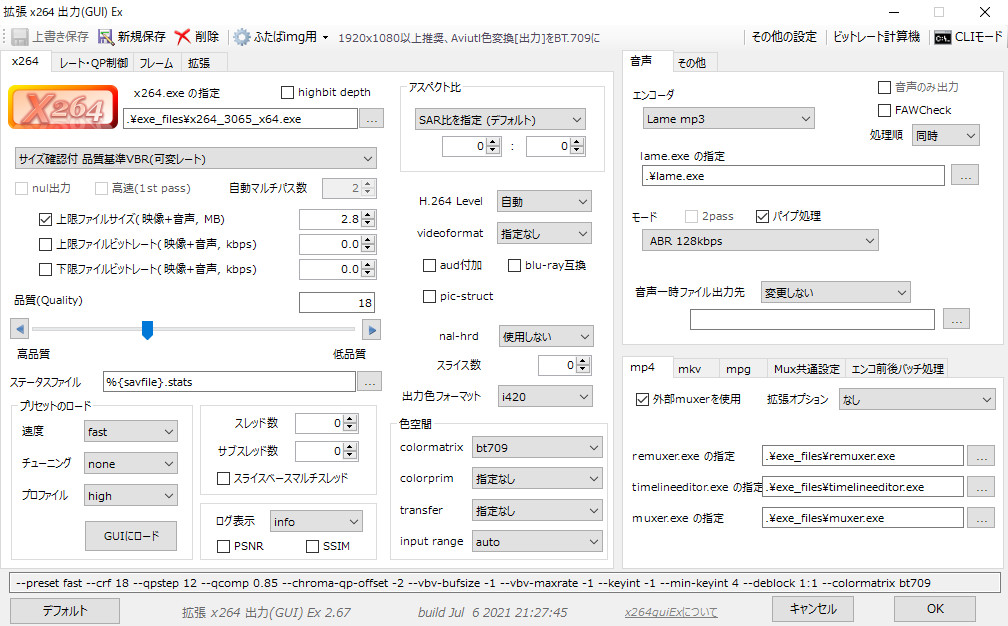
Task: Click the red X 削除 delete icon
Action: pyautogui.click(x=182, y=37)
